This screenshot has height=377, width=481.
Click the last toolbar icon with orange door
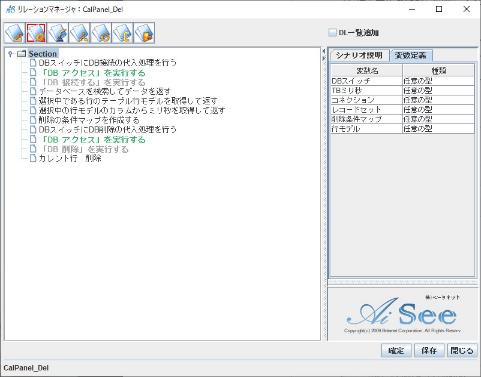(144, 33)
